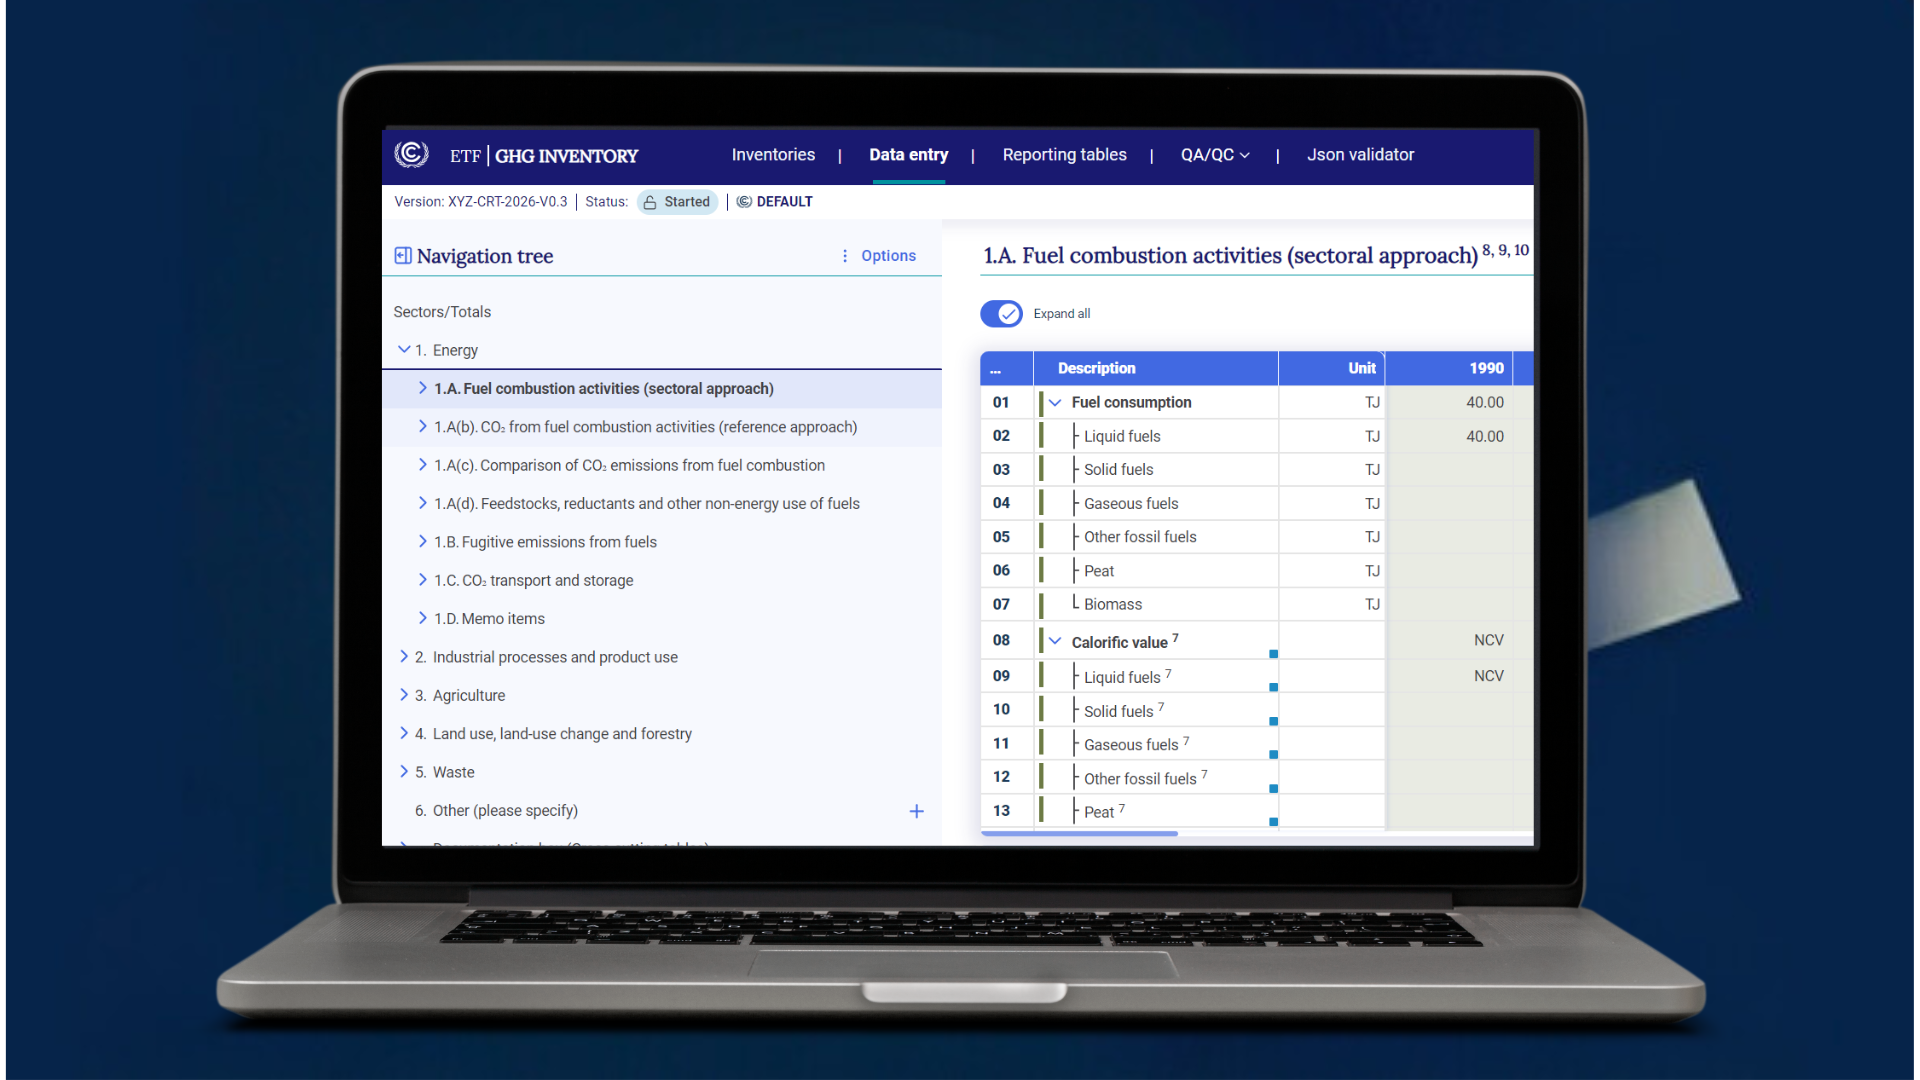Open the Json validator link
The height and width of the screenshot is (1080, 1920).
[x=1360, y=155]
